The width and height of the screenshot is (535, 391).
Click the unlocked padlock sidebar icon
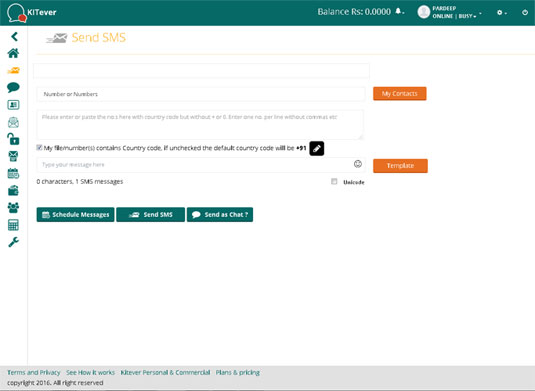click(13, 139)
